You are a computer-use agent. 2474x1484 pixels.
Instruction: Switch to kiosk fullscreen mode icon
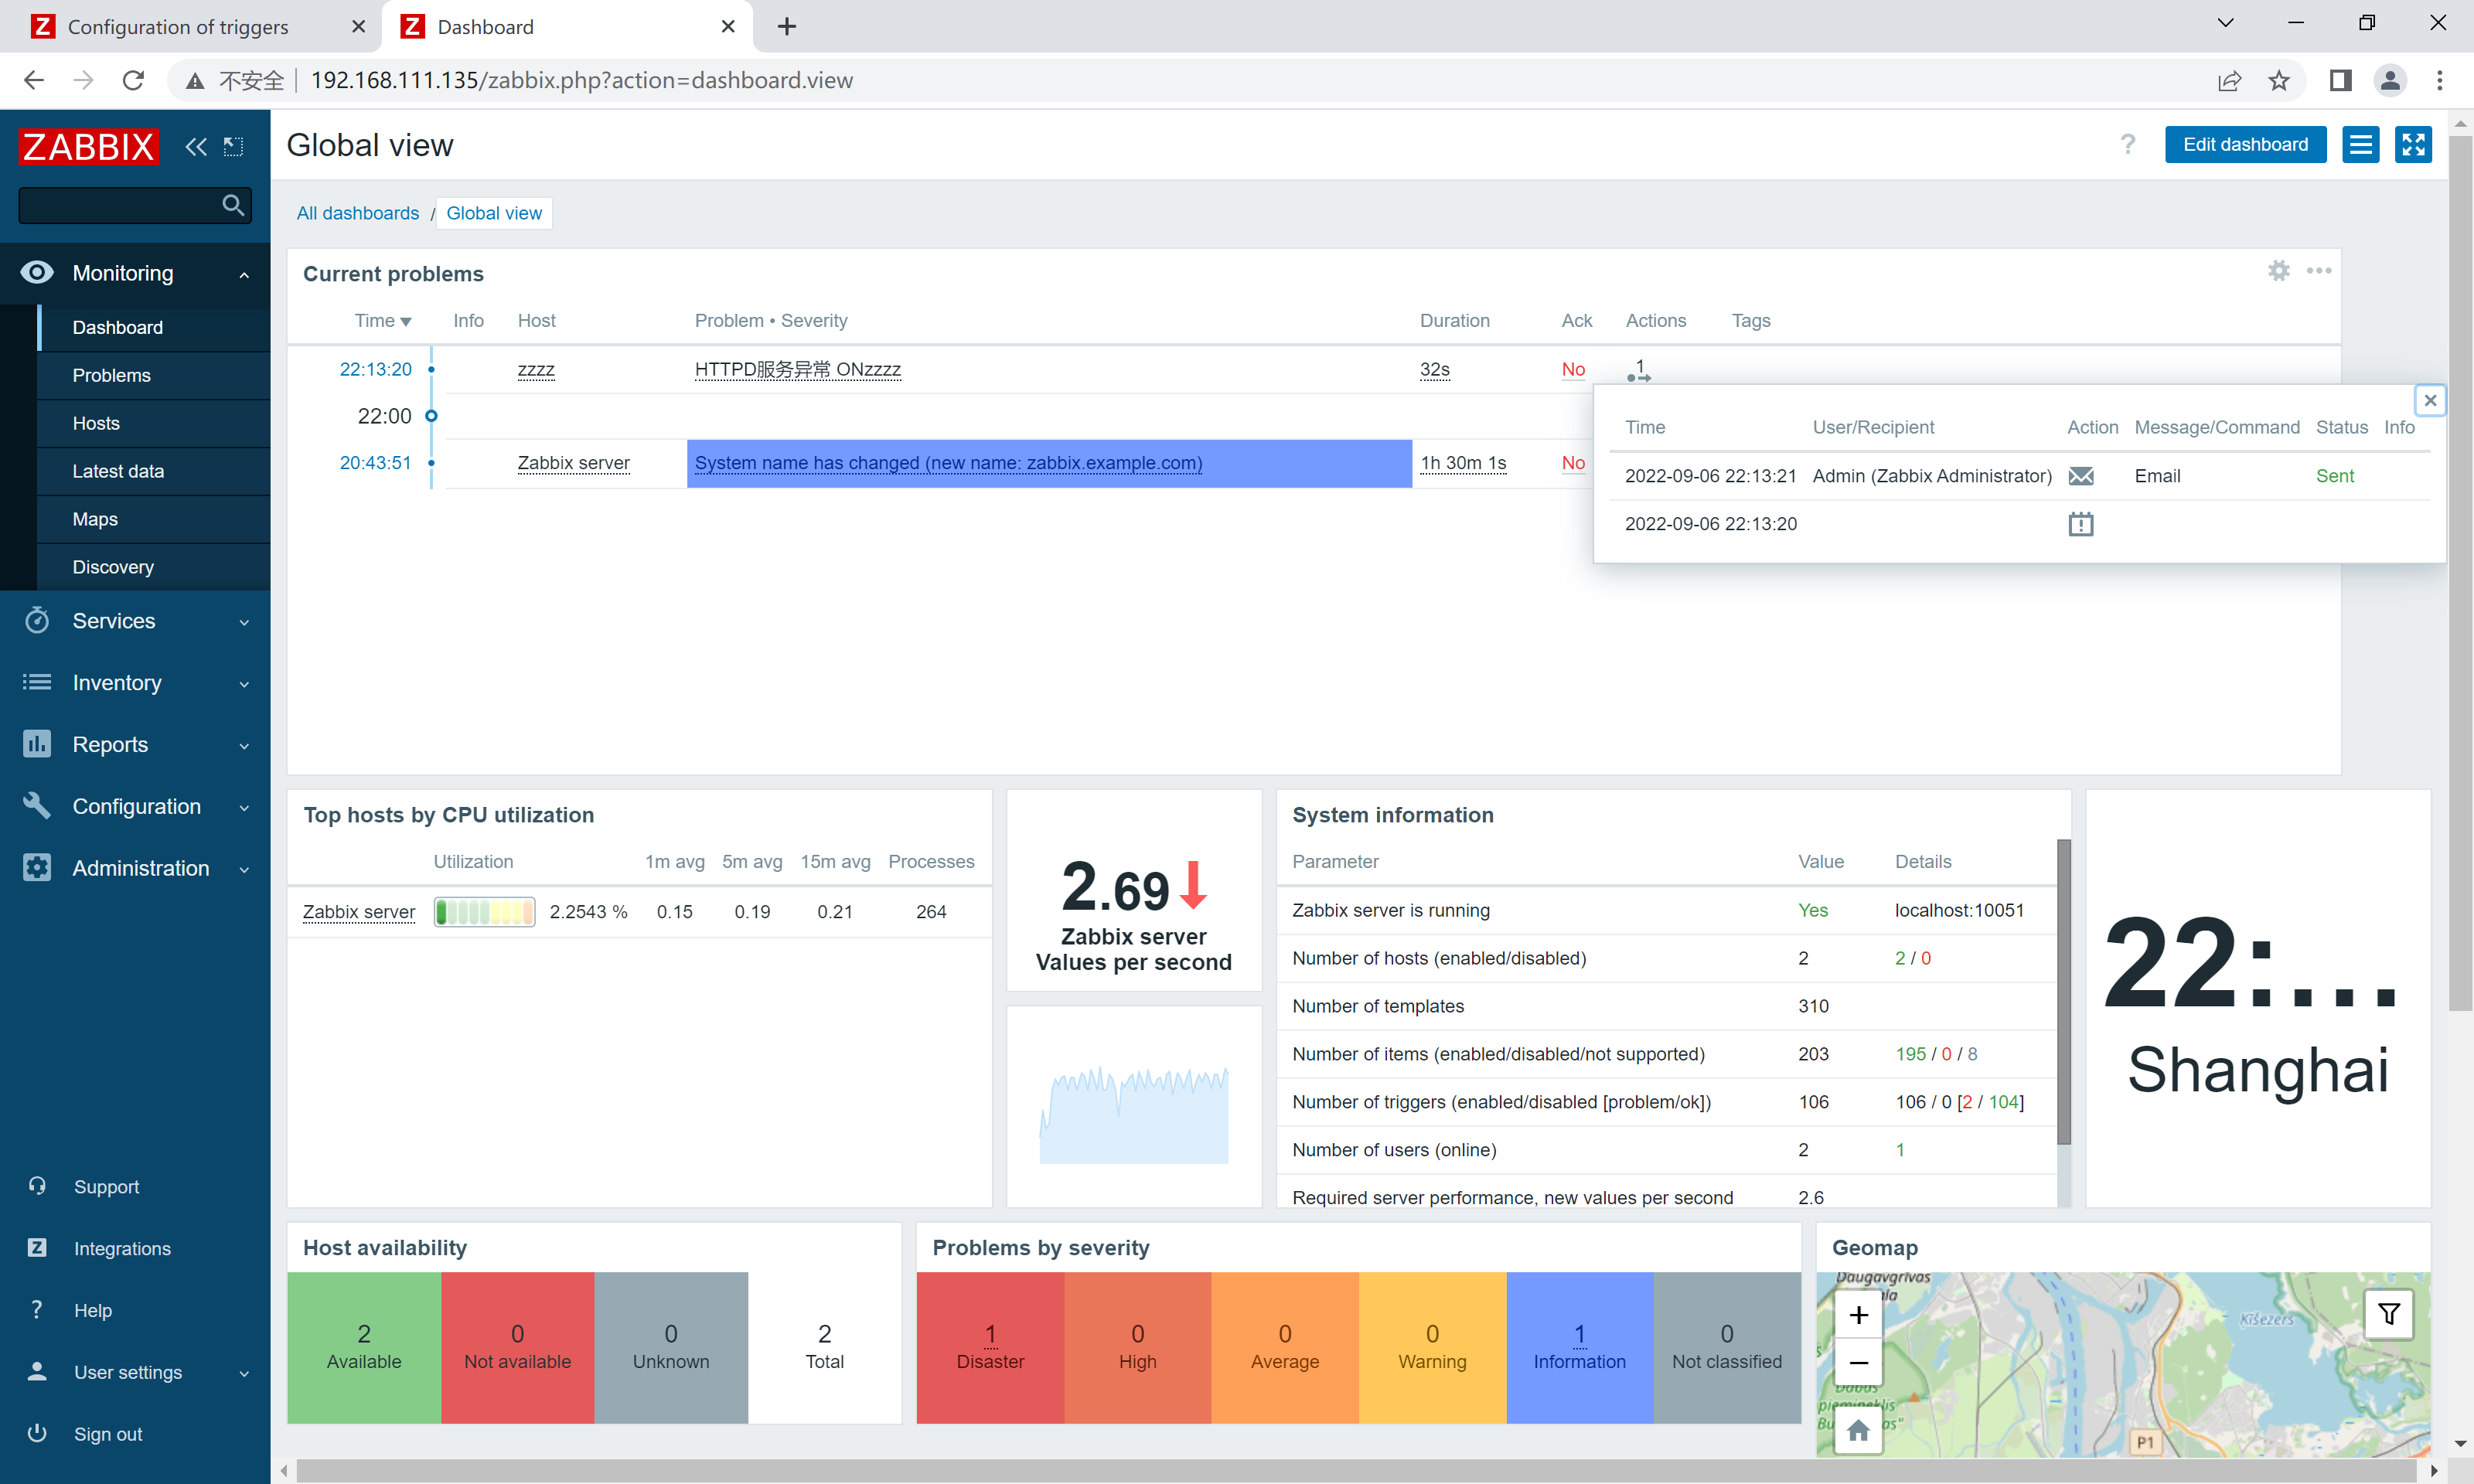click(x=2413, y=145)
